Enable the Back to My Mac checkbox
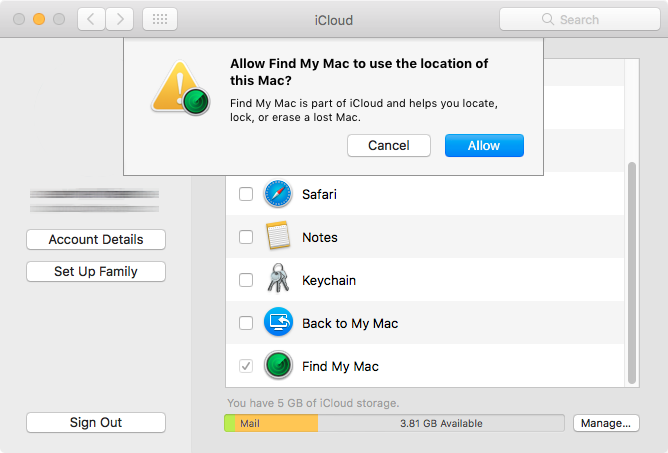The width and height of the screenshot is (668, 453). [x=246, y=323]
